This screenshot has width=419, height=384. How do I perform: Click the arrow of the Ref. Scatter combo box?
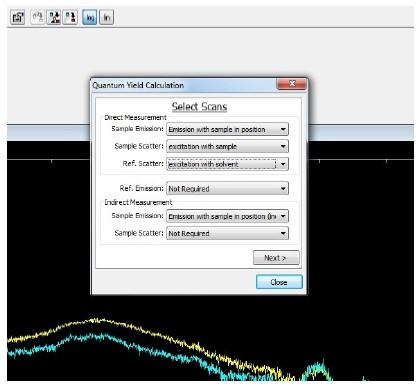tap(283, 164)
